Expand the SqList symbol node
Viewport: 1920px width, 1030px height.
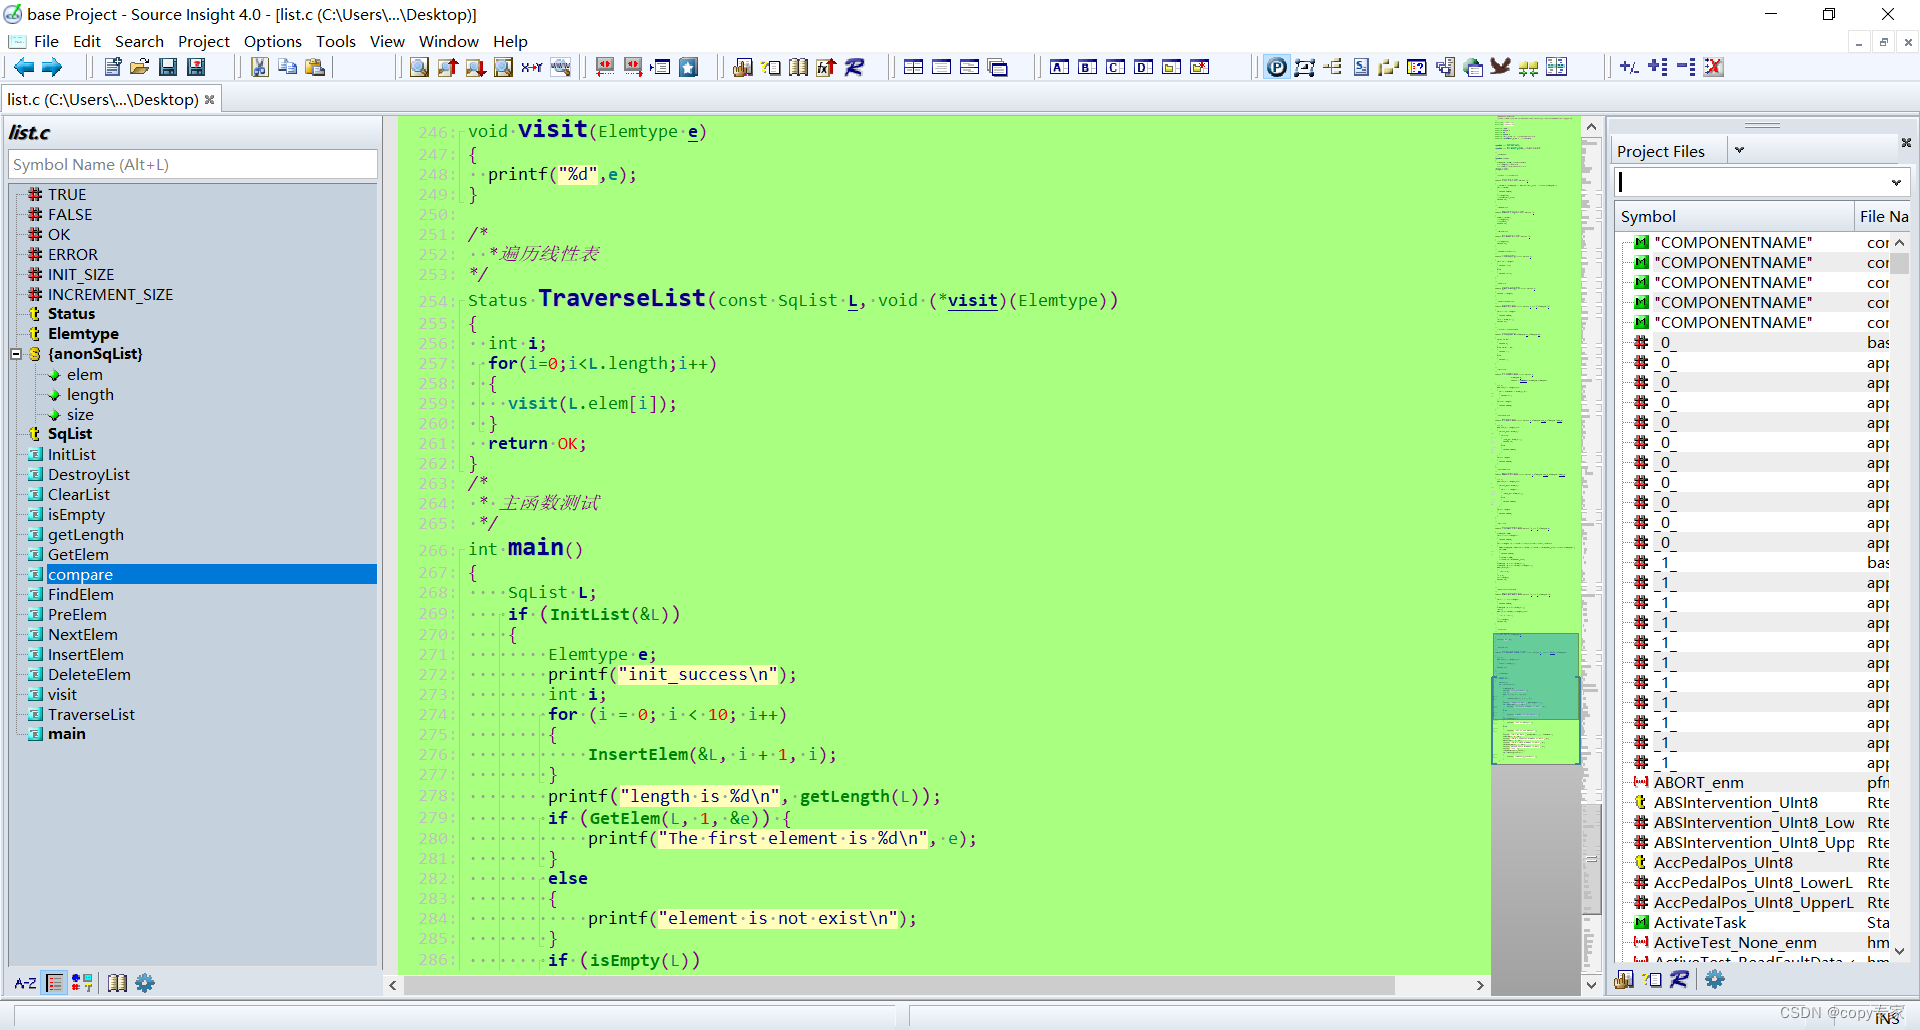pos(68,433)
